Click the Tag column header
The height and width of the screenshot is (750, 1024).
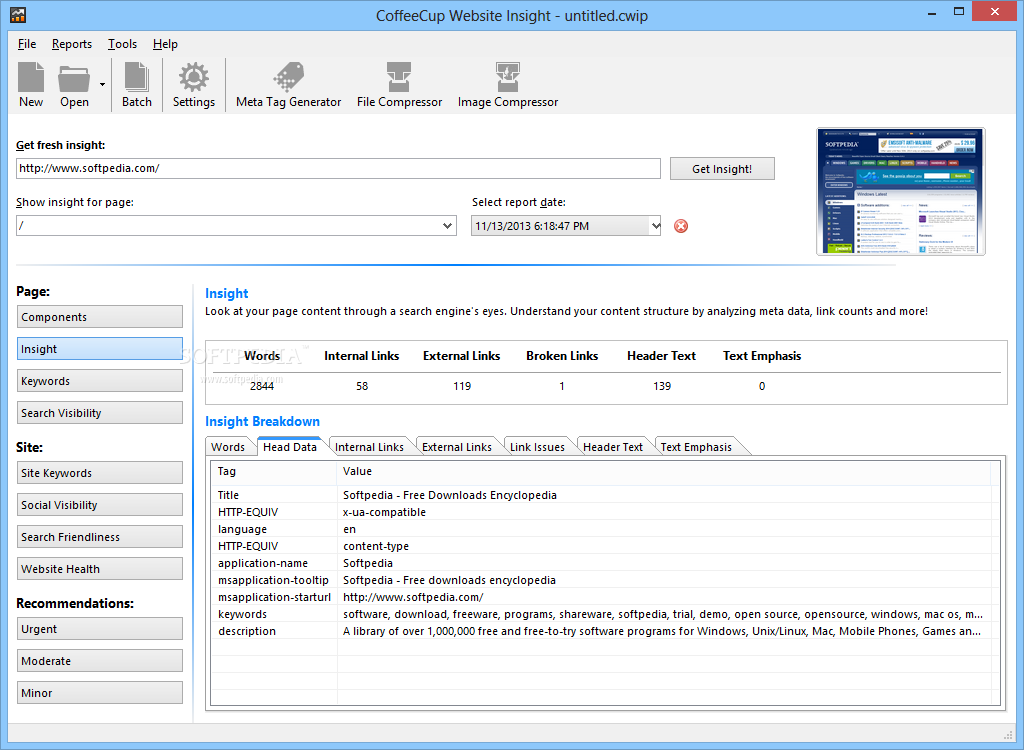click(274, 472)
